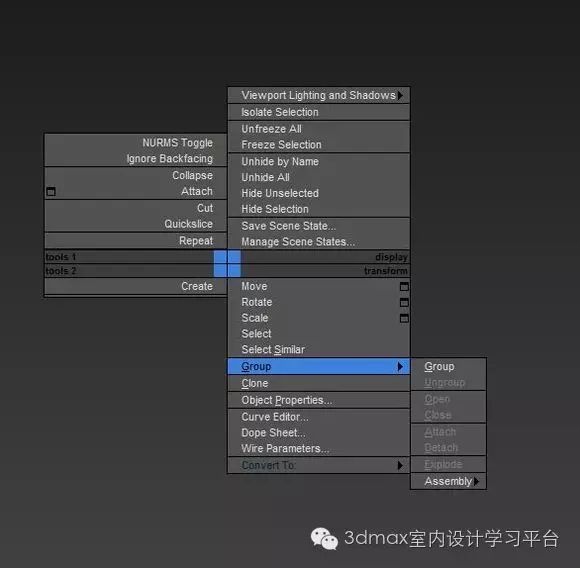Screen dimensions: 580x568
Task: Click Close in the Group submenu
Action: [448, 415]
